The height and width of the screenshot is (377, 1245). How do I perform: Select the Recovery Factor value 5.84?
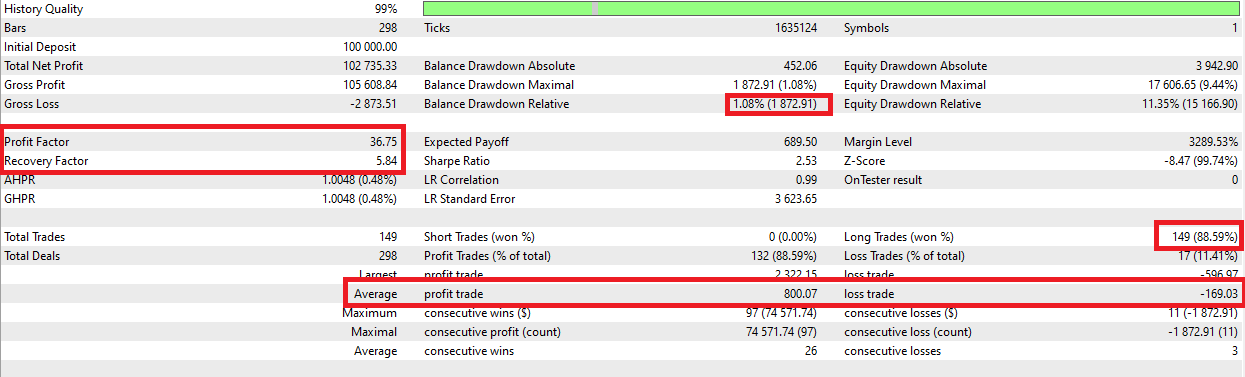point(386,161)
